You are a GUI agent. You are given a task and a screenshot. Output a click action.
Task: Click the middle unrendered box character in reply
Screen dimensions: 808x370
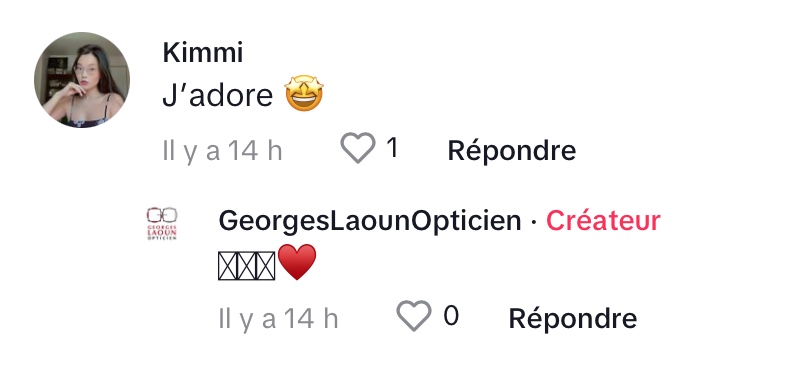(x=247, y=266)
